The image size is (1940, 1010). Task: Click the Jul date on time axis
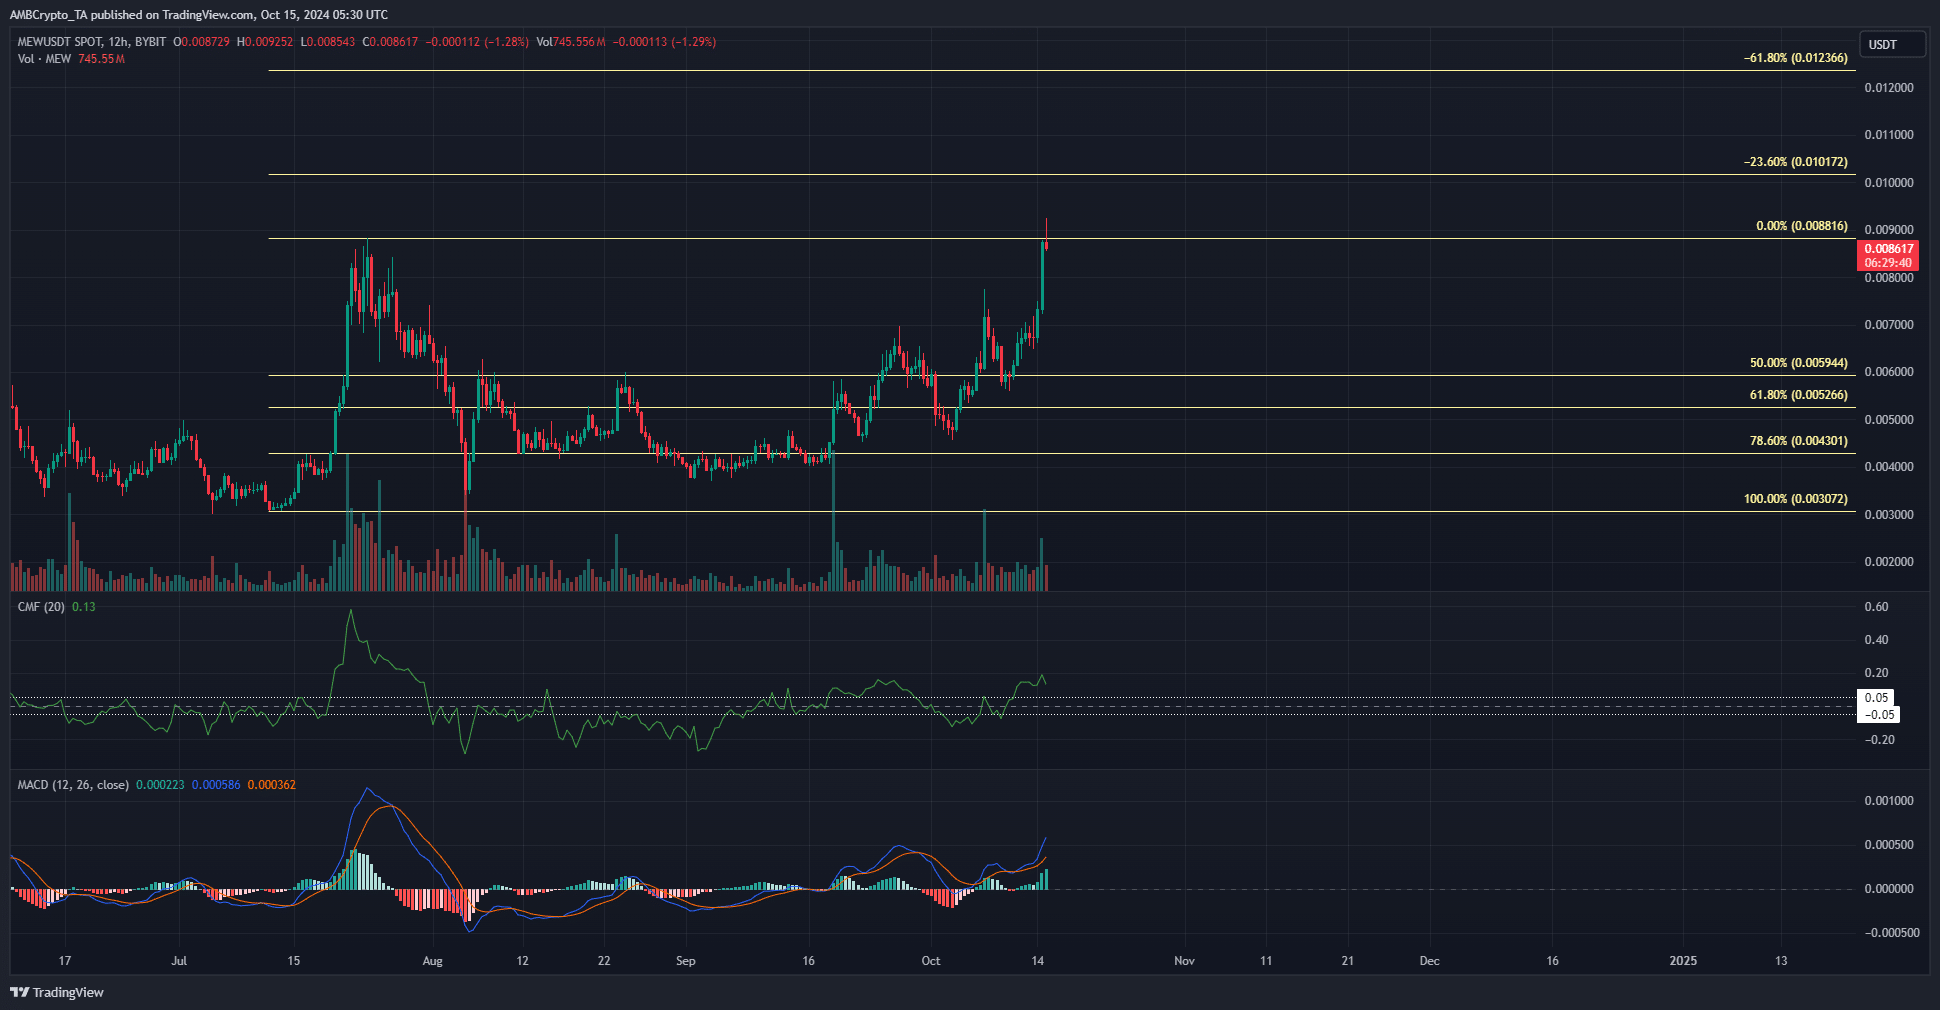click(x=179, y=961)
